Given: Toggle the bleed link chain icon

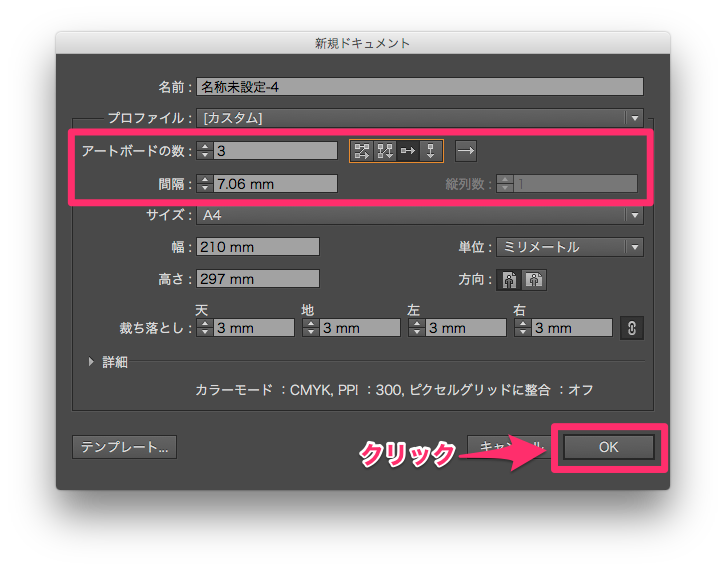Looking at the screenshot, I should click(x=632, y=328).
